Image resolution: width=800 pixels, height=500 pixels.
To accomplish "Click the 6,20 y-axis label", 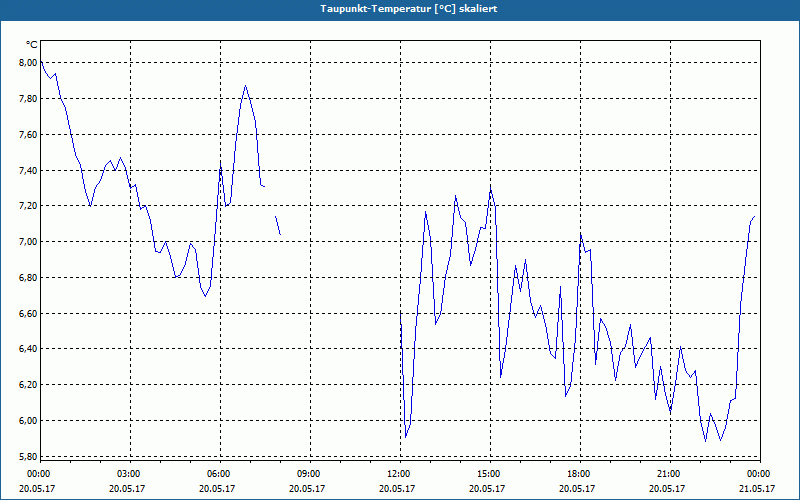I will tap(29, 385).
